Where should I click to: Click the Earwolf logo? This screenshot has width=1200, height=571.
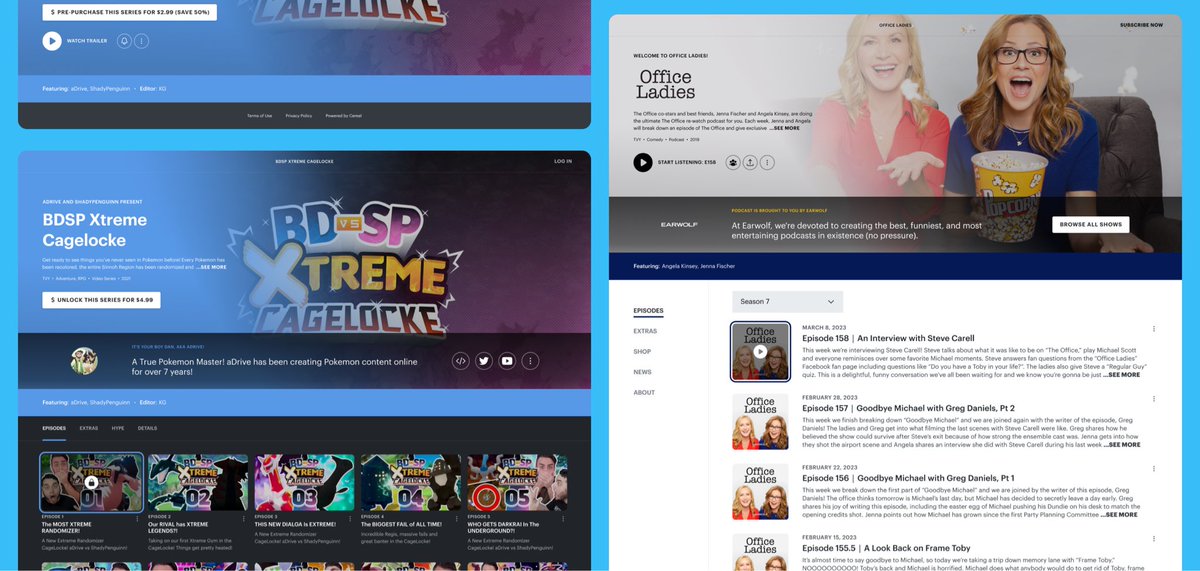pyautogui.click(x=678, y=225)
